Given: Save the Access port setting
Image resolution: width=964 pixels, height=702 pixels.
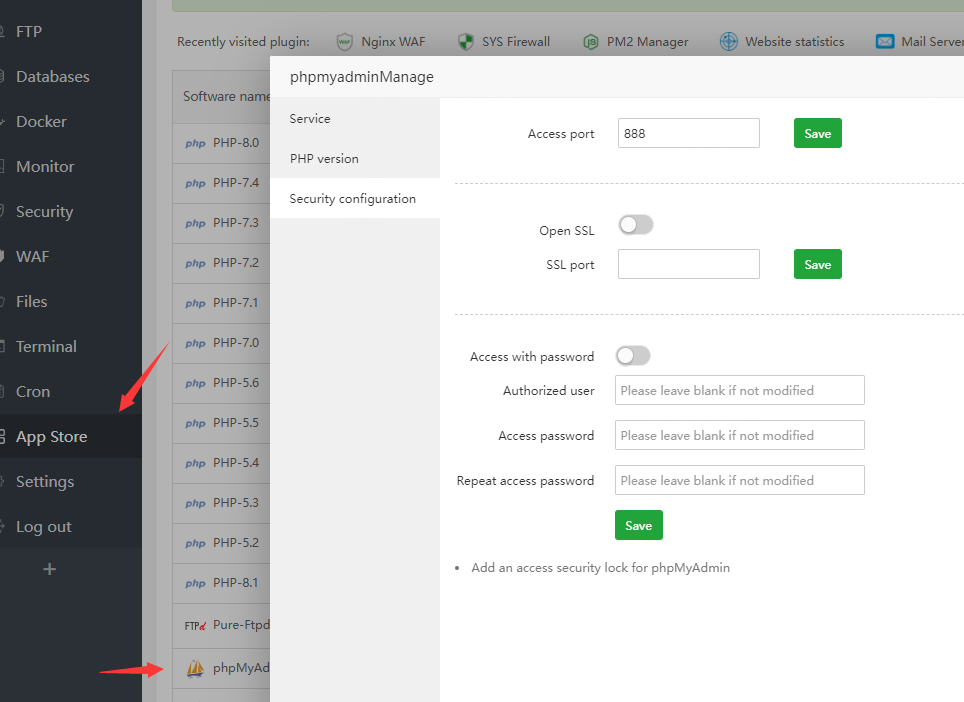Looking at the screenshot, I should tap(818, 133).
